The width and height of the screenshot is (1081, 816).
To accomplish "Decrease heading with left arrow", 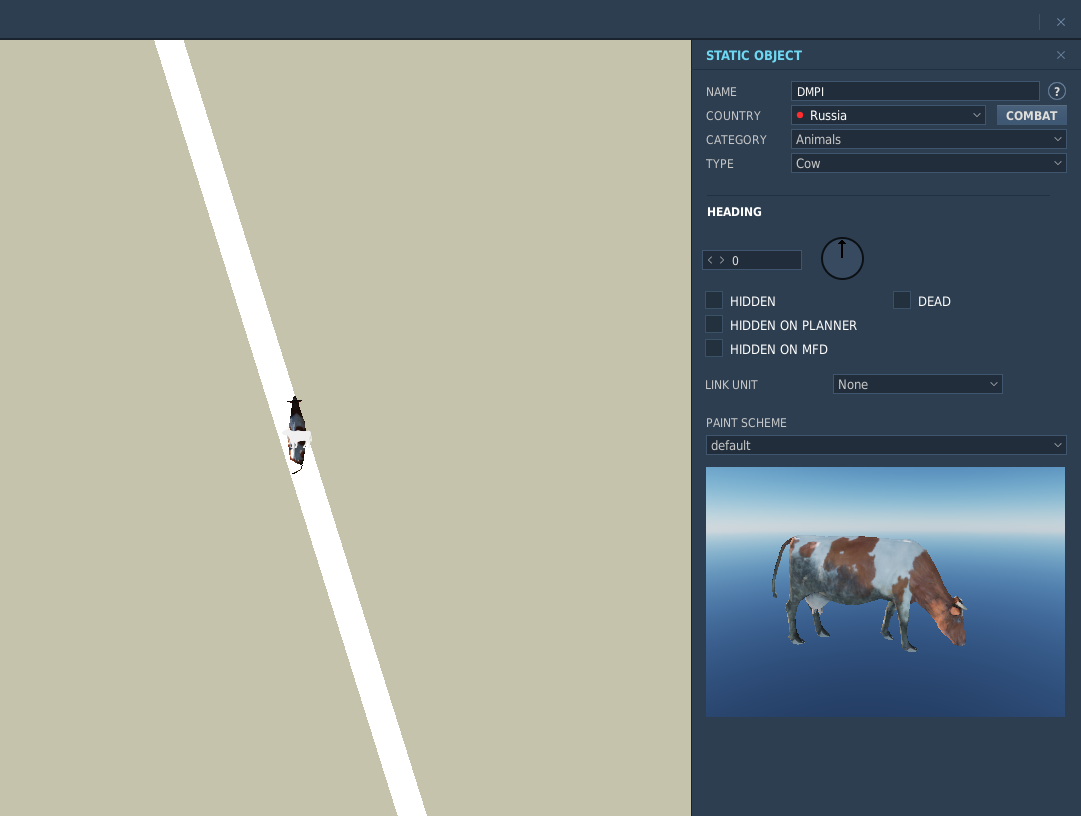I will click(710, 260).
